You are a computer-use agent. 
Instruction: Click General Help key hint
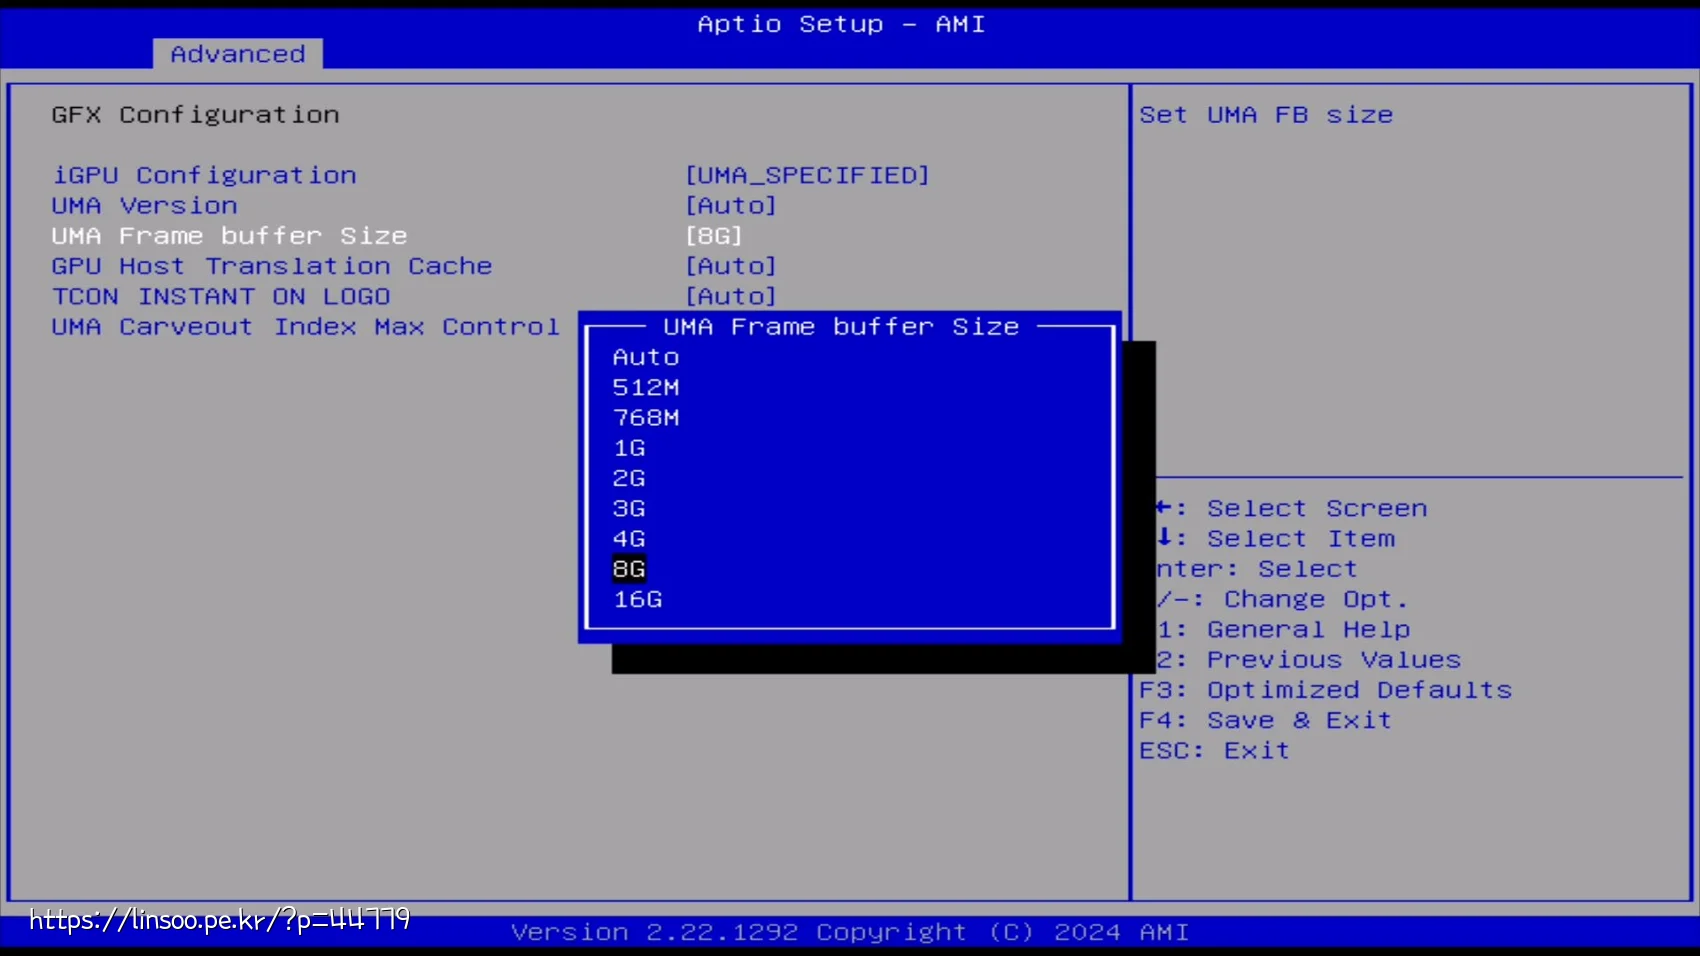[1284, 629]
